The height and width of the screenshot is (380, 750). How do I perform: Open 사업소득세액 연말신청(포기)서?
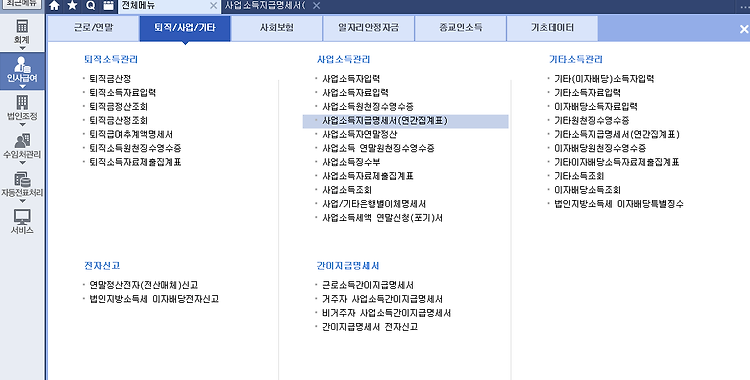pos(382,217)
